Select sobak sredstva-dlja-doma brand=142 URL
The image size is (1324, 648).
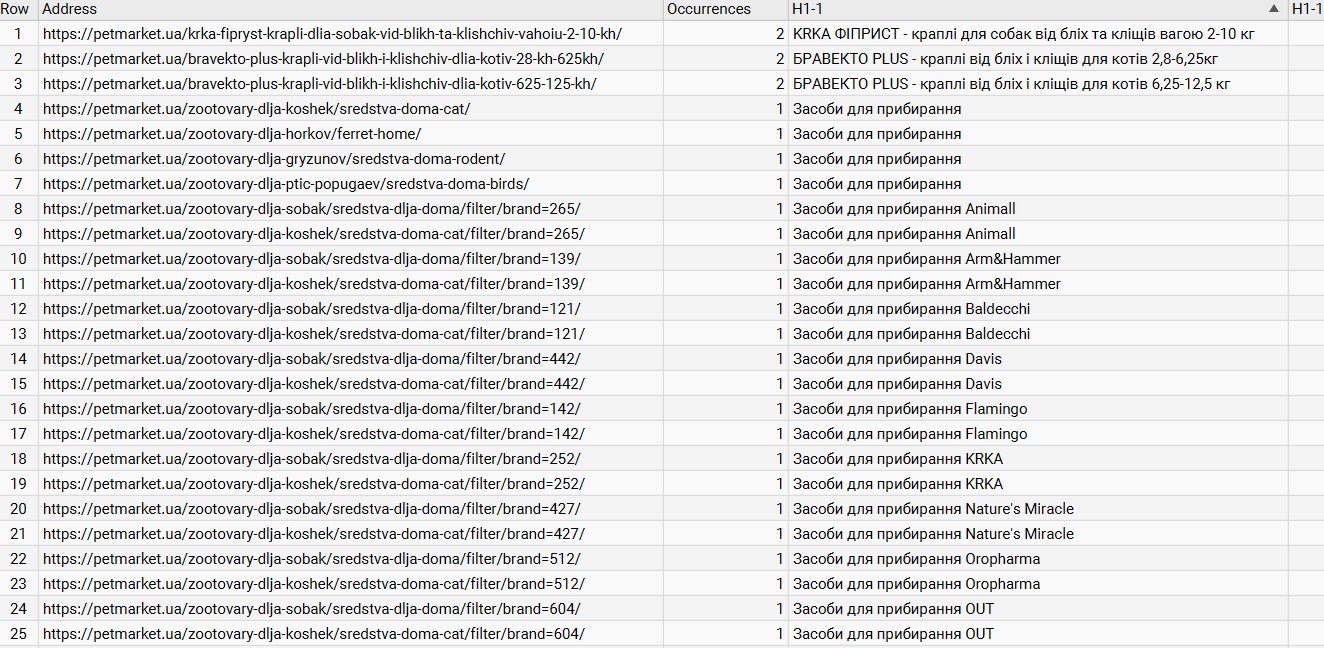(350, 408)
